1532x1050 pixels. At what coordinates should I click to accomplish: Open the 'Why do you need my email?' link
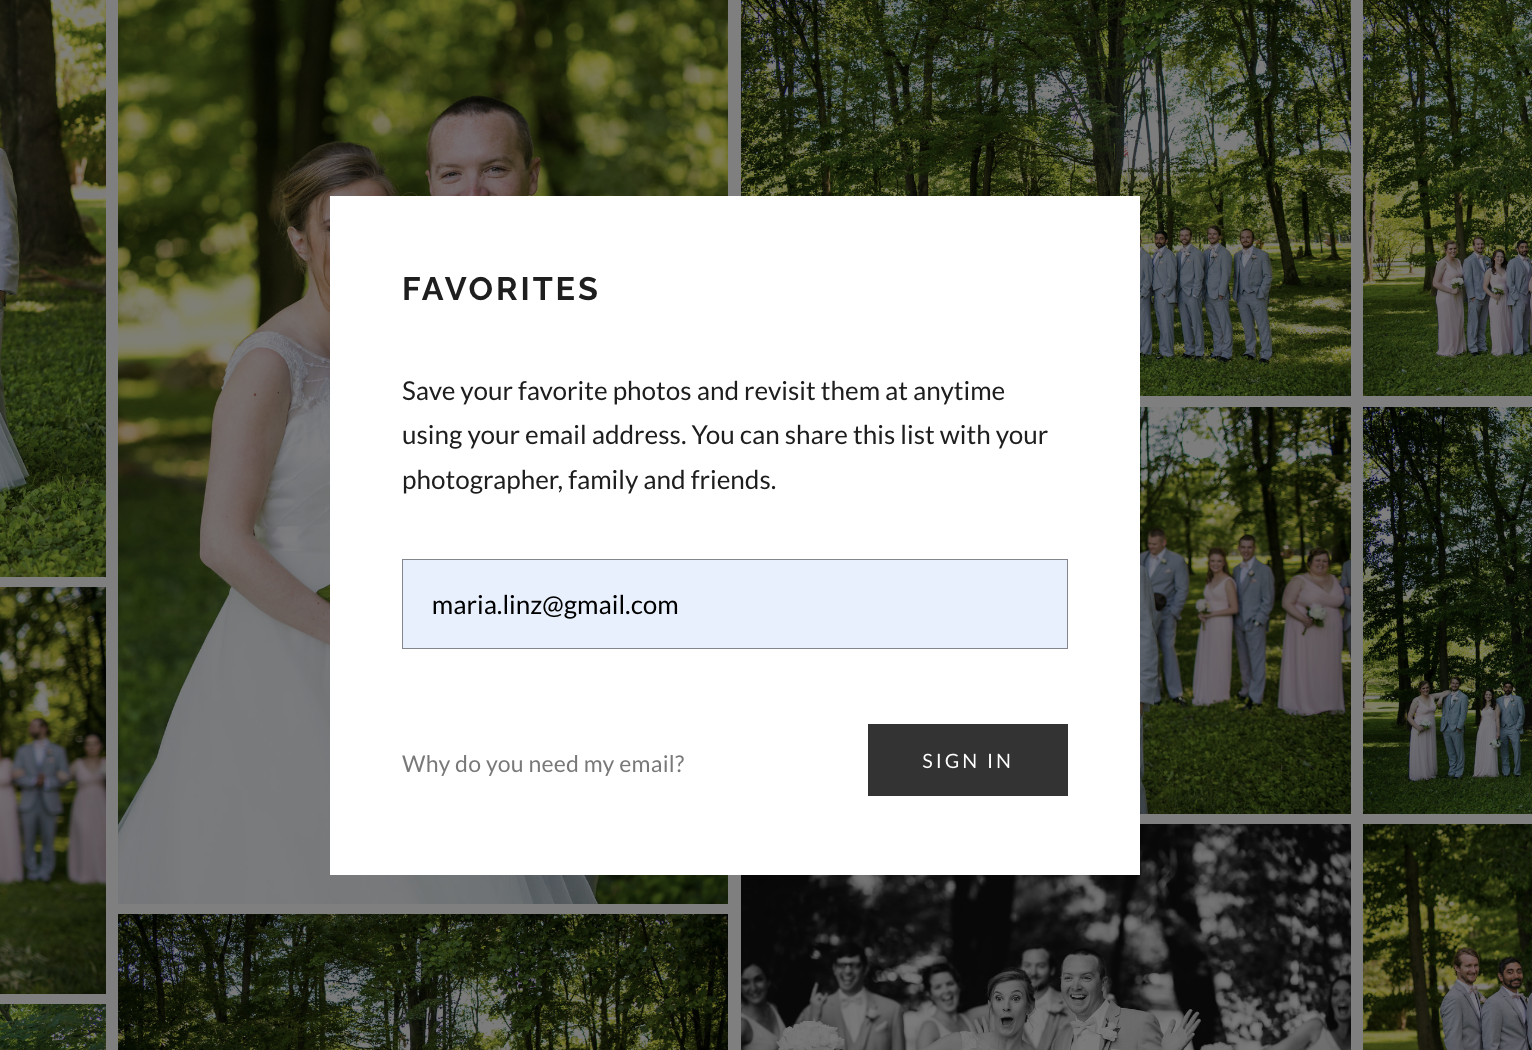click(543, 764)
